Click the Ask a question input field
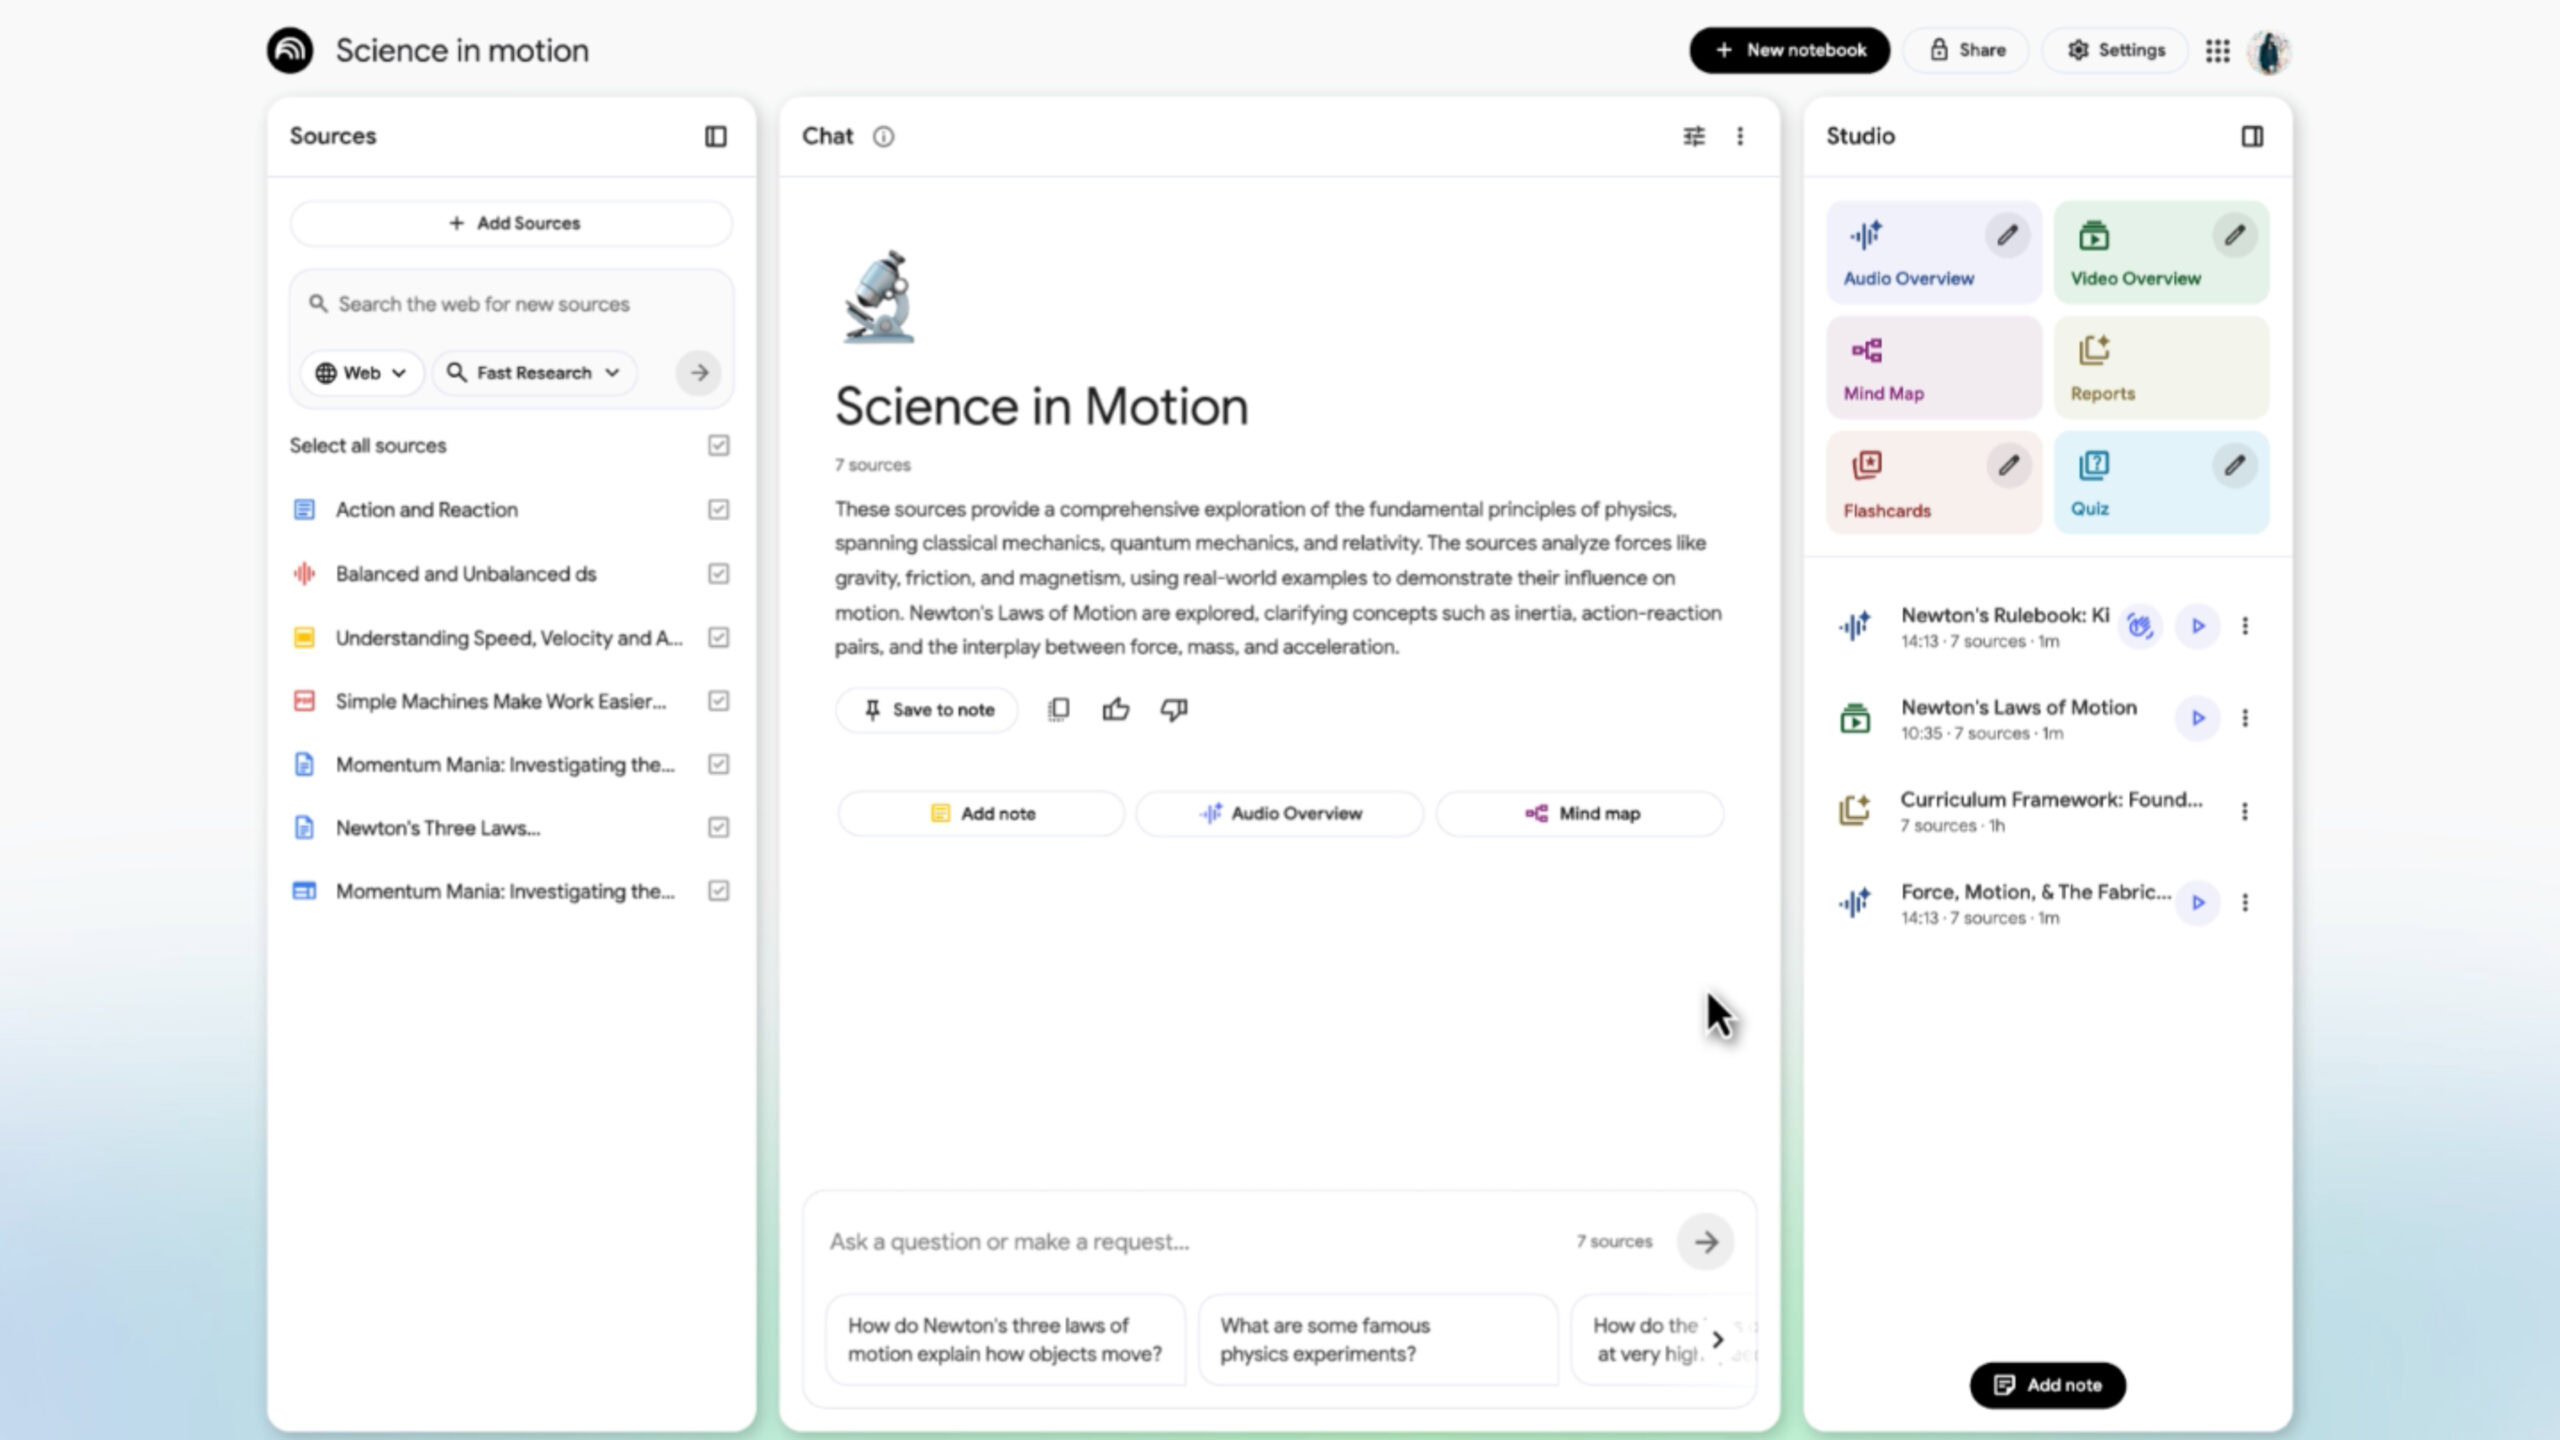The height and width of the screenshot is (1440, 2560). [1100, 1241]
